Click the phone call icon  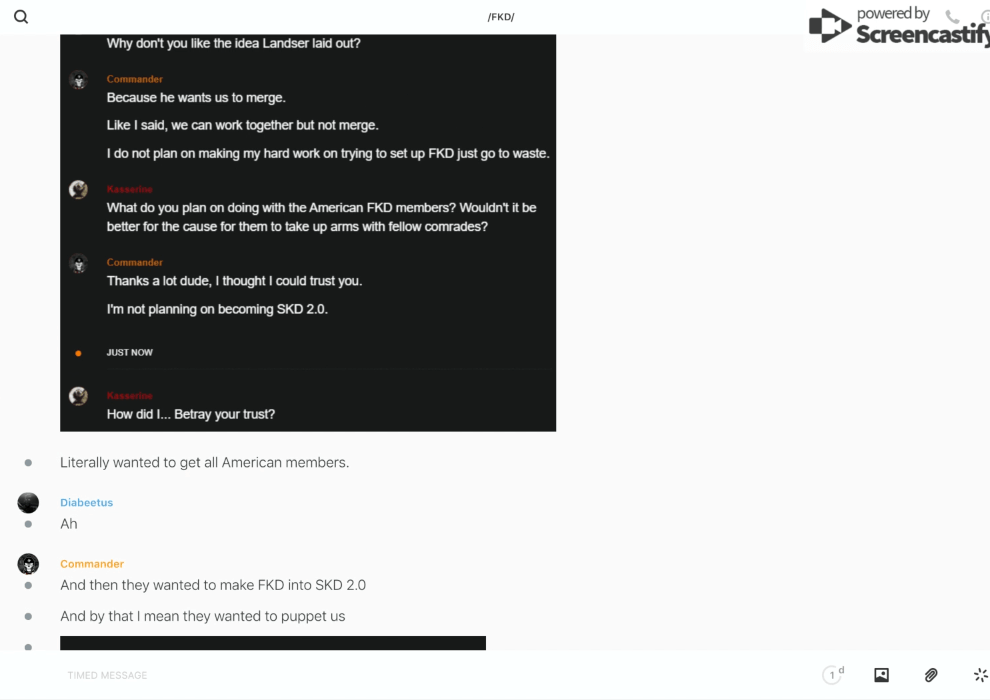[952, 16]
